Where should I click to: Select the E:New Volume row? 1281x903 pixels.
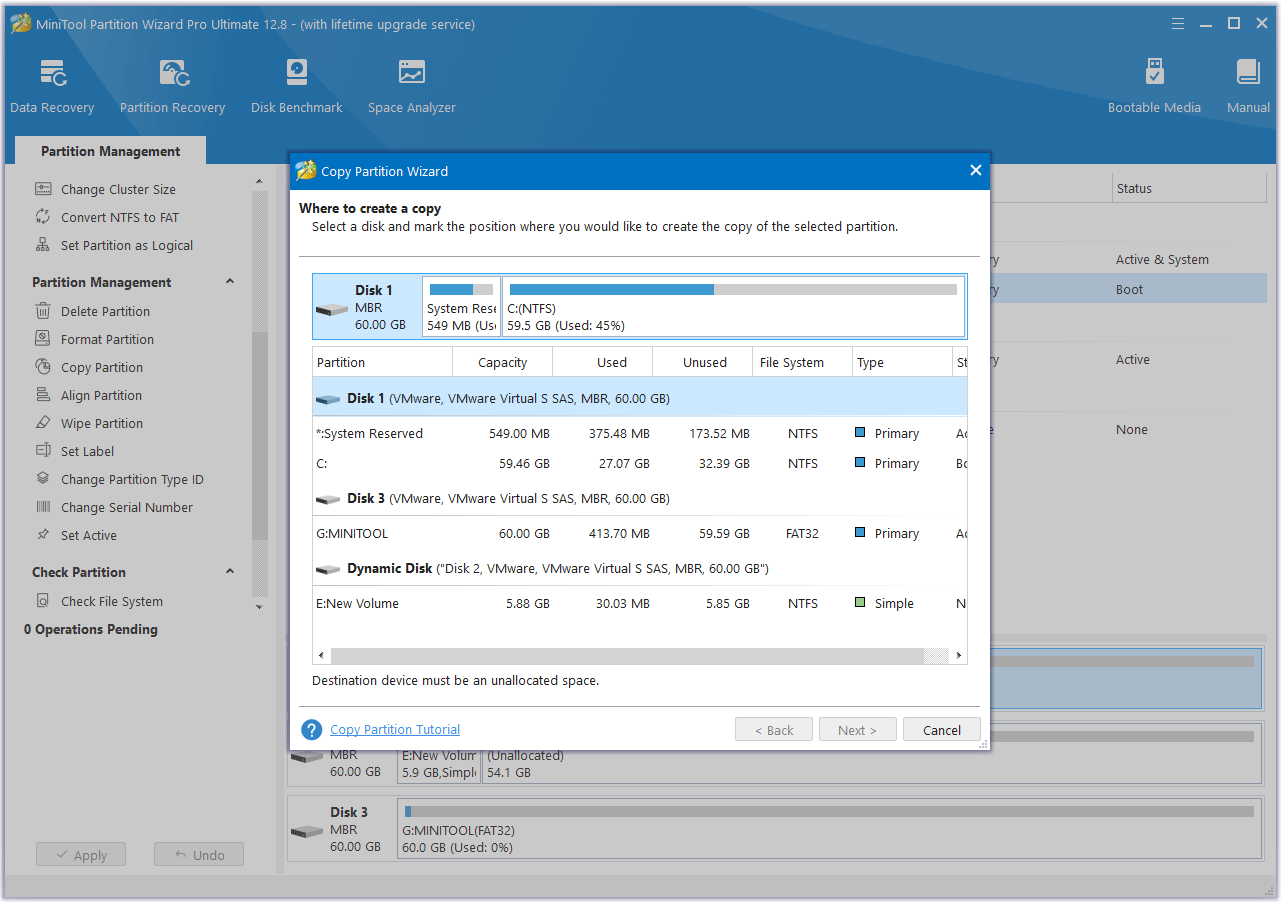click(x=640, y=603)
